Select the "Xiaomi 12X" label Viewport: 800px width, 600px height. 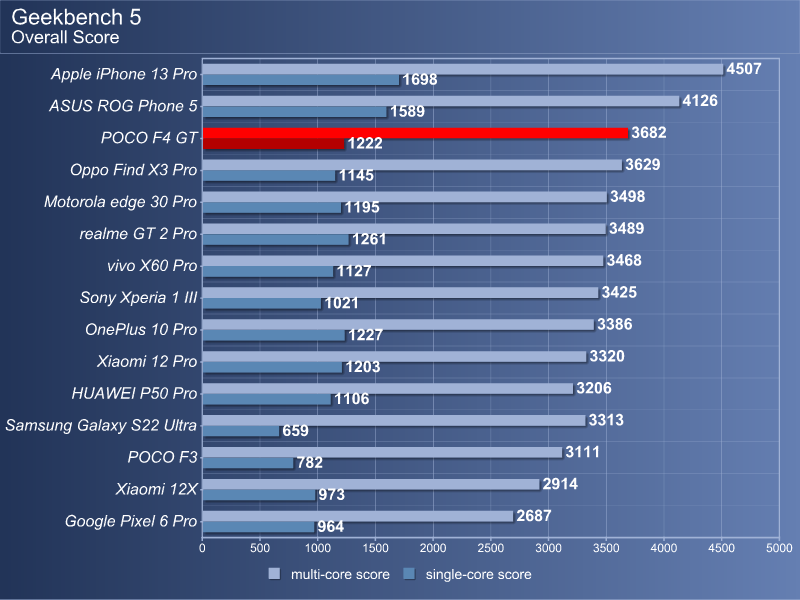156,489
